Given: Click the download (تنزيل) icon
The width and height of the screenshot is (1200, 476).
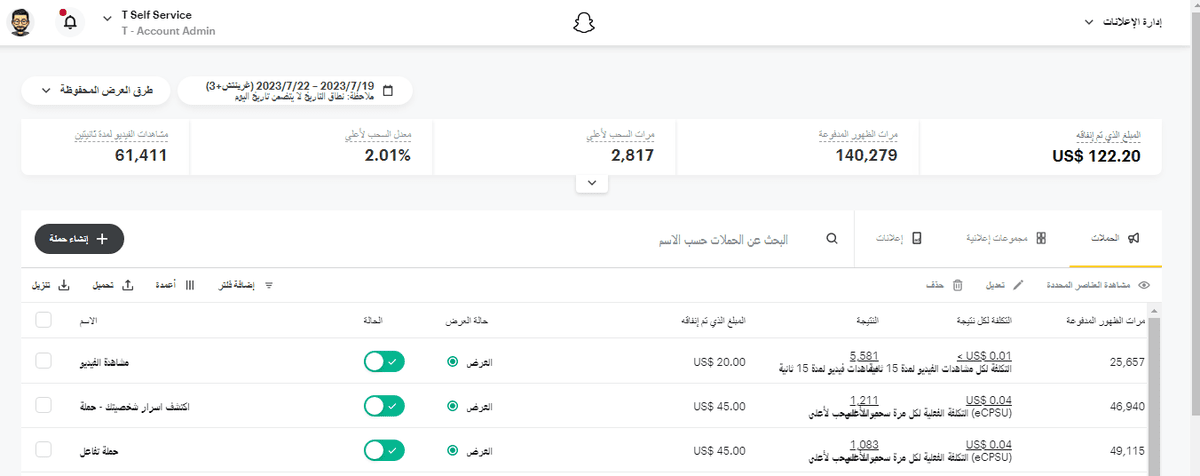Looking at the screenshot, I should (64, 285).
